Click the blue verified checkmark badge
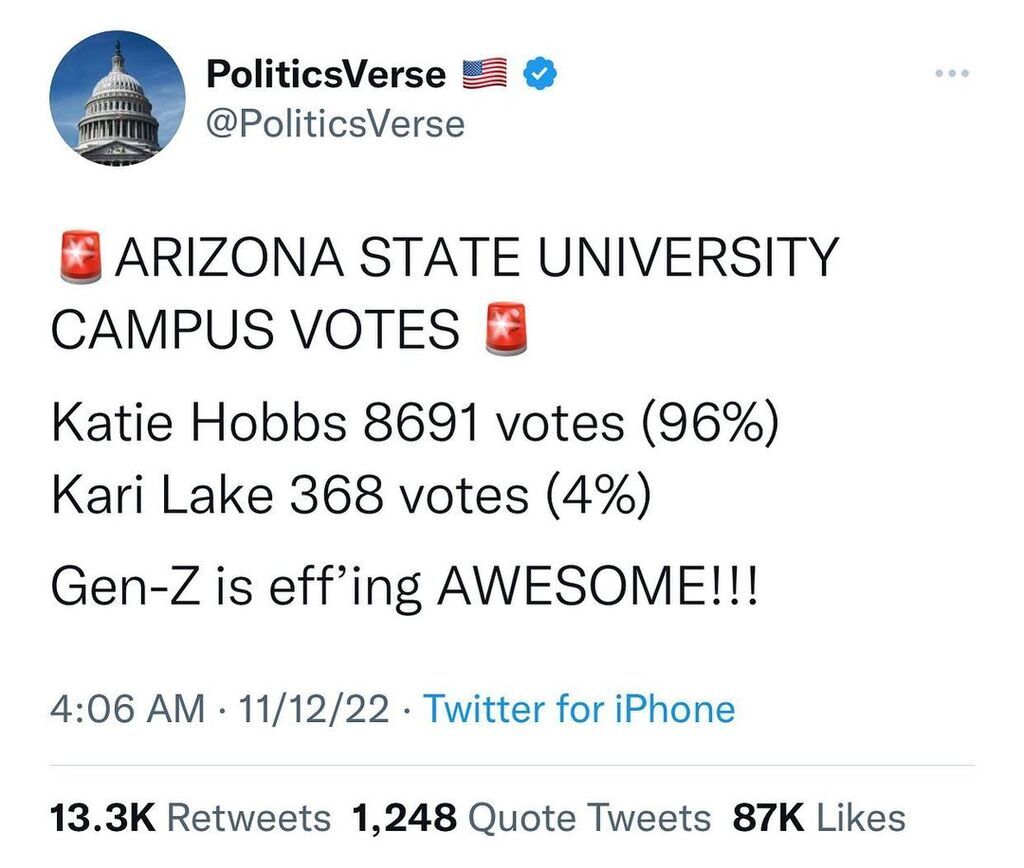Screen dimensions: 1024x868 (540, 72)
